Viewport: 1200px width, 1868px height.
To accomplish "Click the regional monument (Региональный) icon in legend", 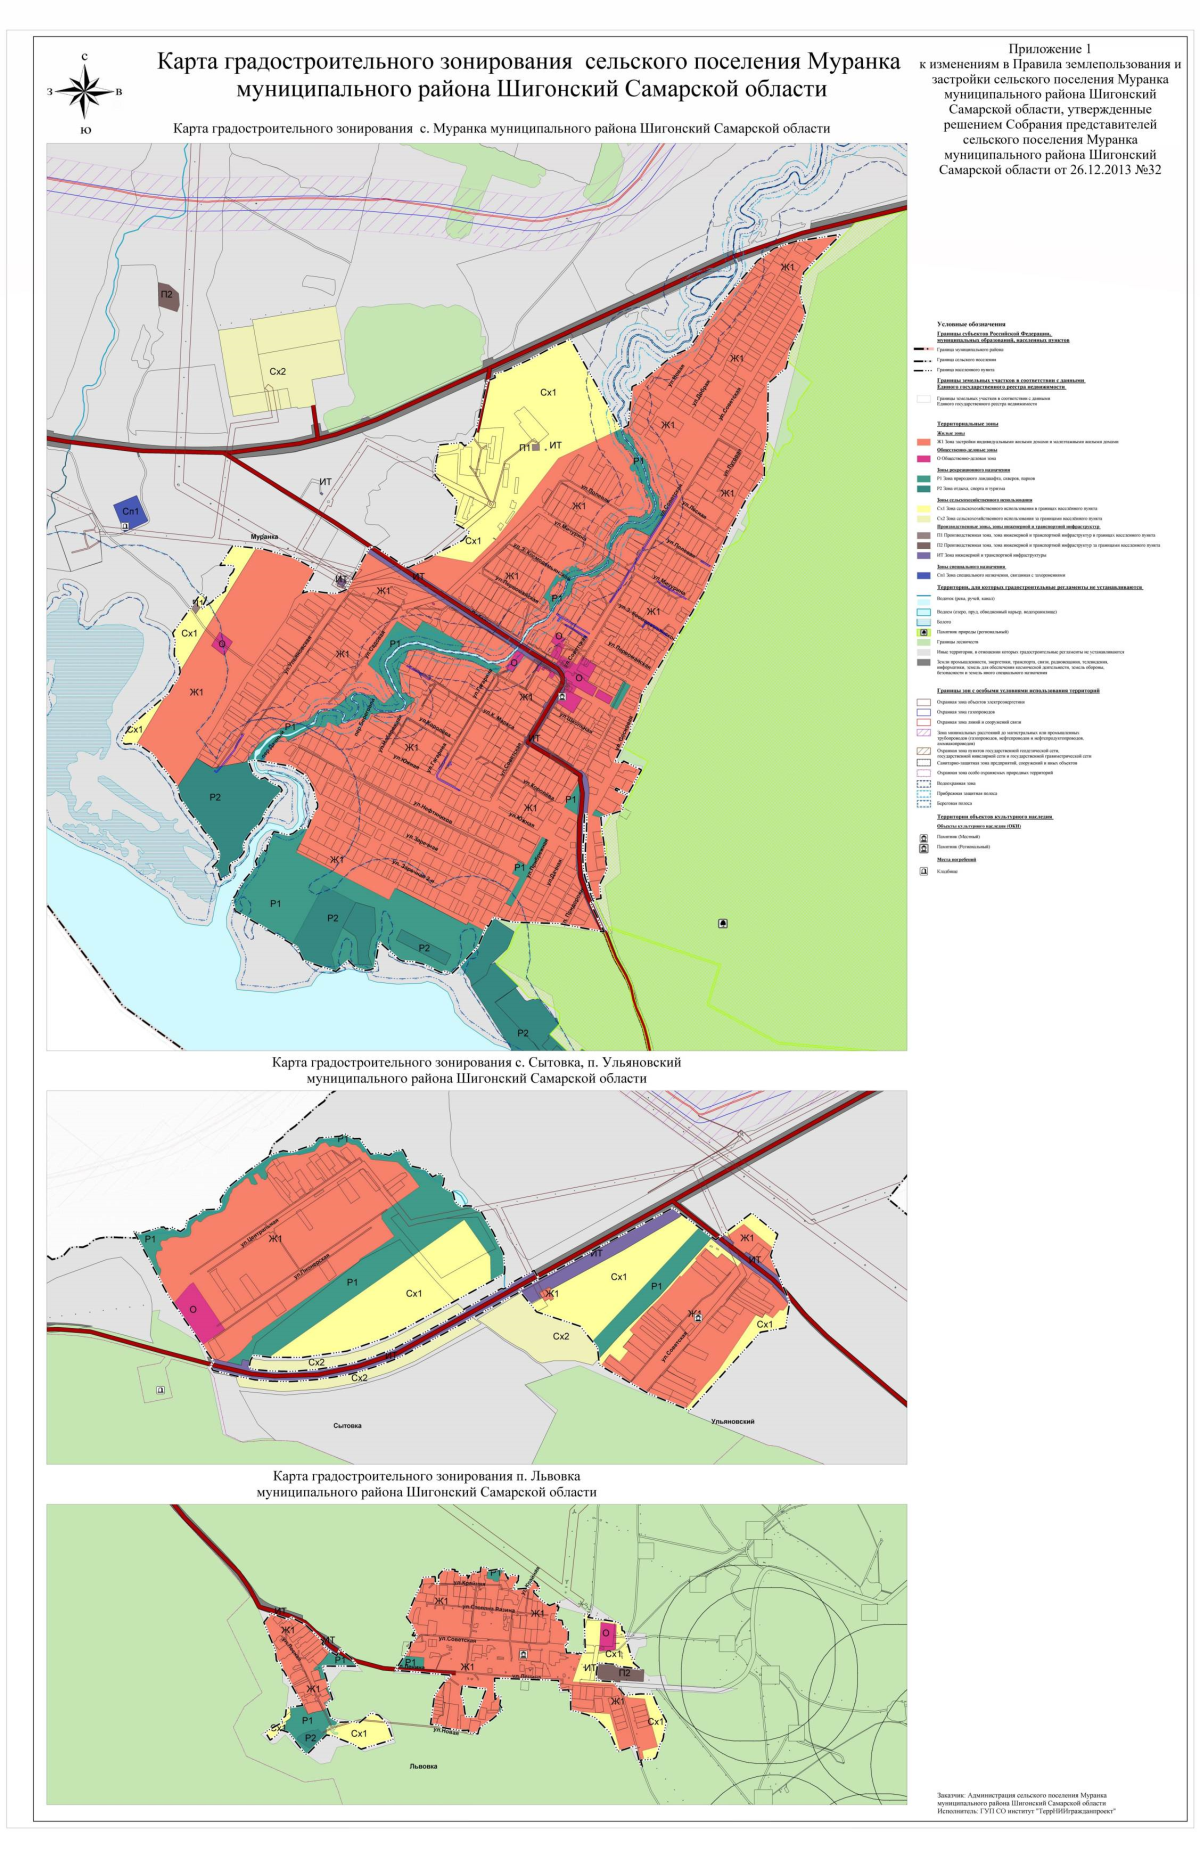I will click(x=923, y=847).
